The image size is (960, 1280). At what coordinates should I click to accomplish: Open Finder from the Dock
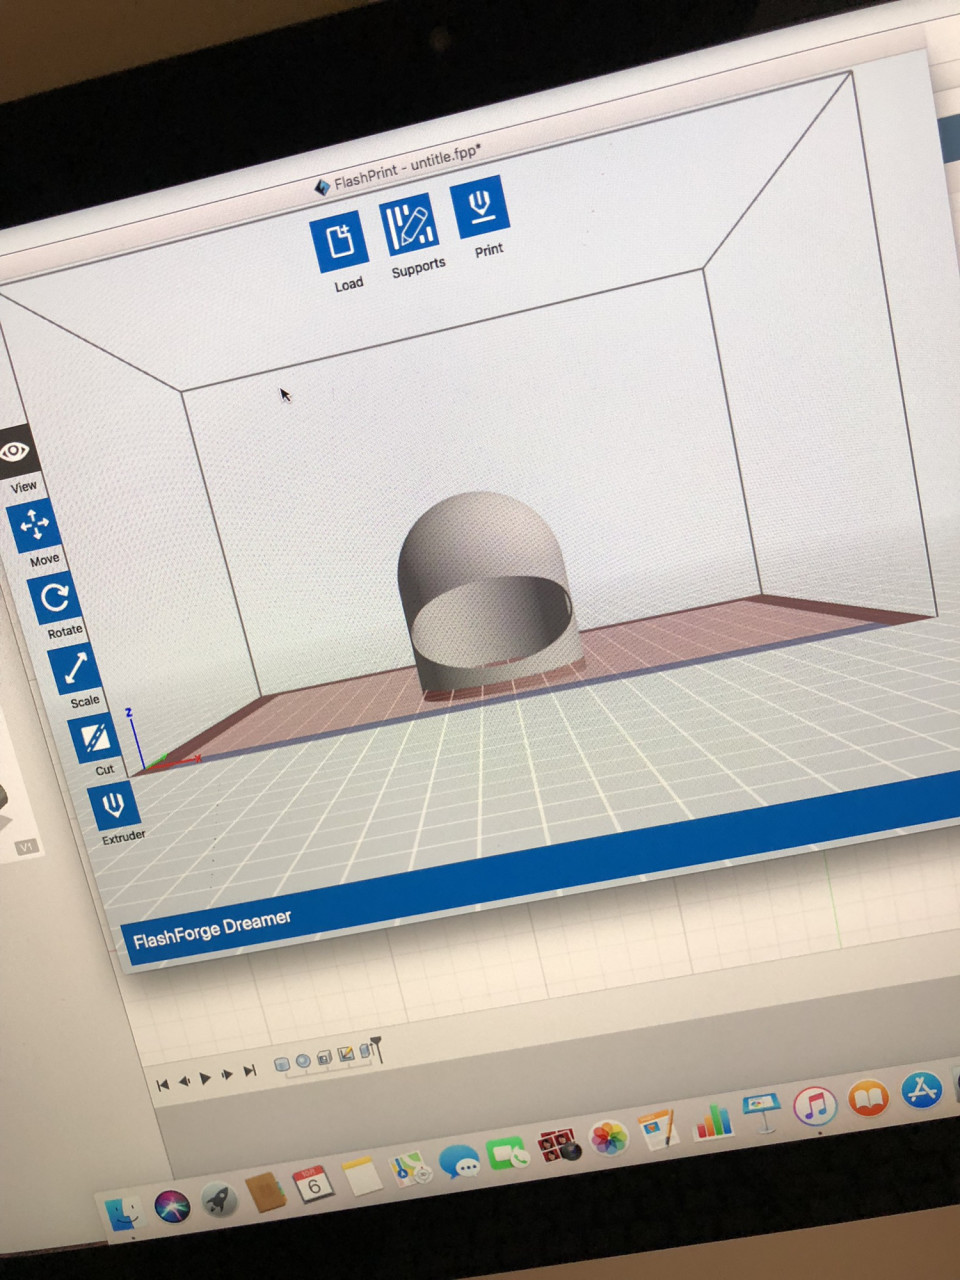125,1215
